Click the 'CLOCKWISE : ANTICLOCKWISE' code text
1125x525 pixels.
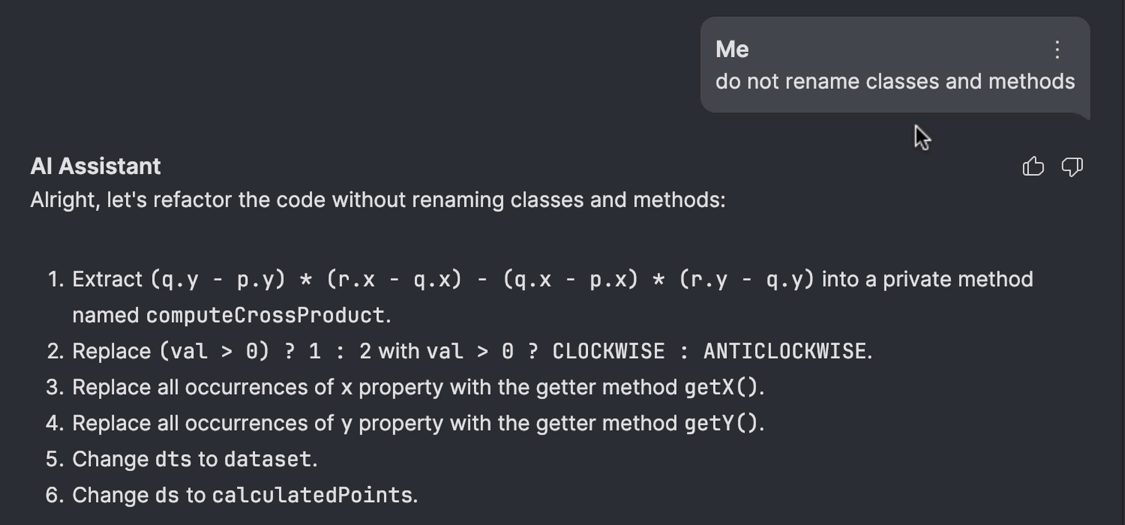pos(709,351)
